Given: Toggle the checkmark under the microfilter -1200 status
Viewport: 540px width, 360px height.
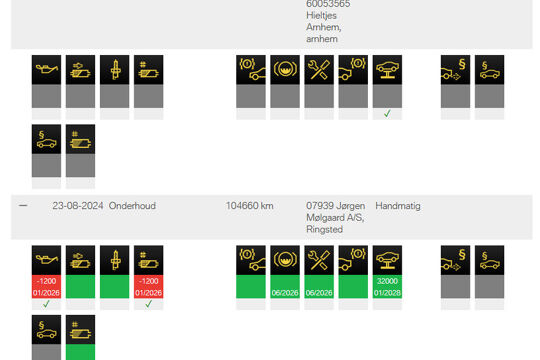Looking at the screenshot, I should coord(148,304).
